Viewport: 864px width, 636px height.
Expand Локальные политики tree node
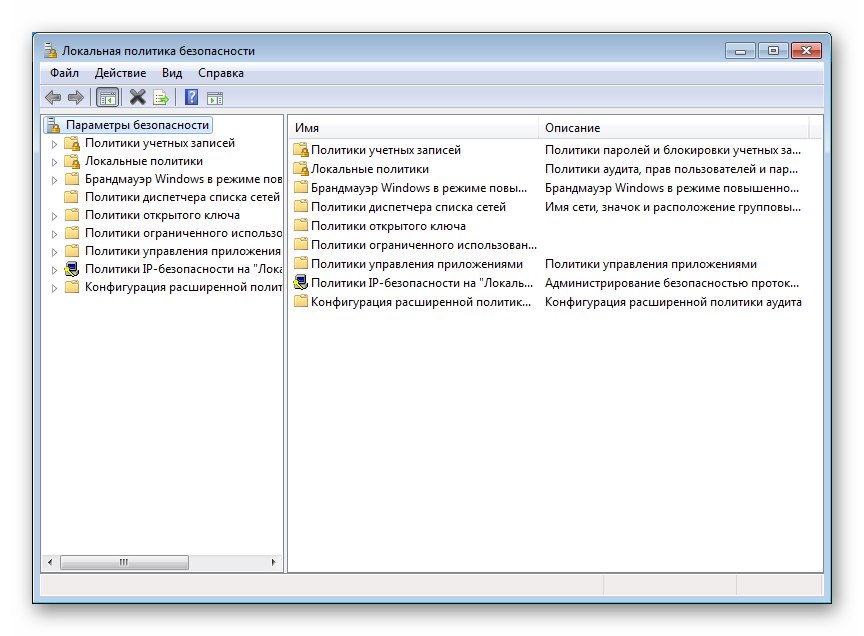(54, 162)
